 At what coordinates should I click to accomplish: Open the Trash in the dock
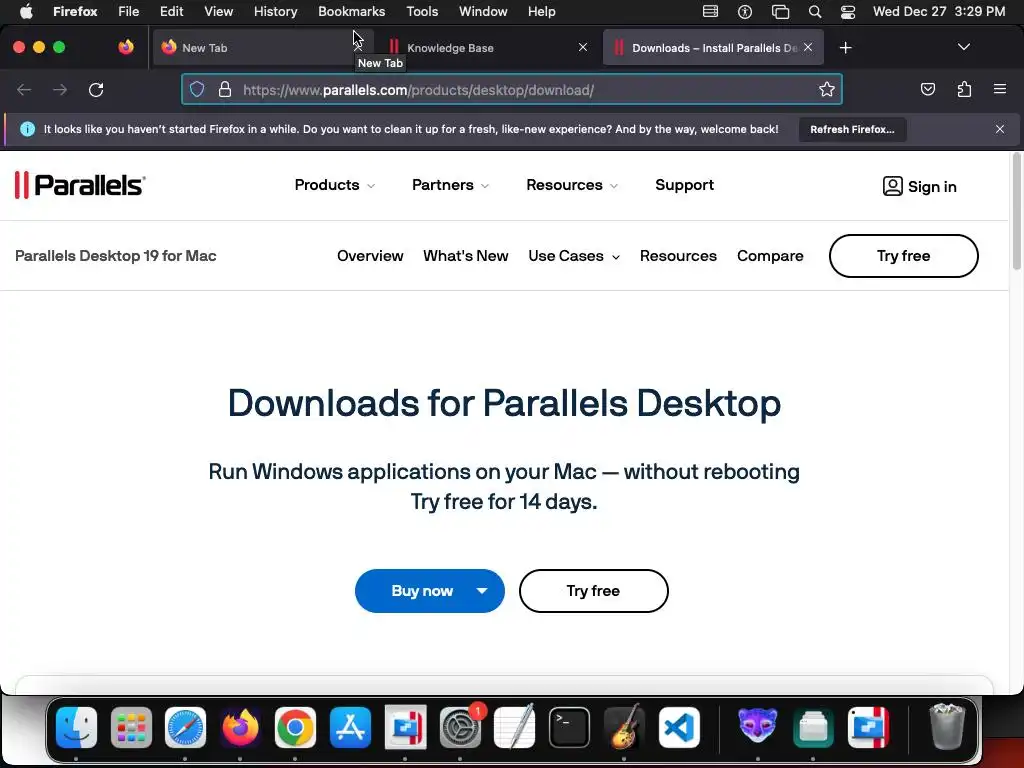click(947, 727)
